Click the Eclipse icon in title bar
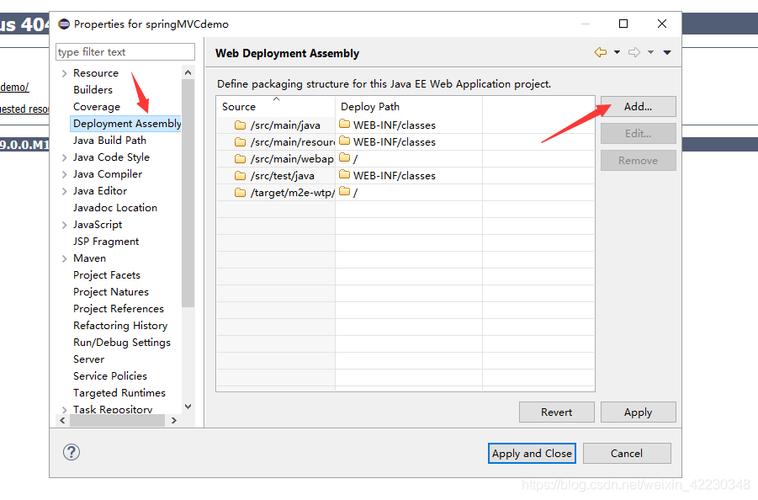Image resolution: width=758 pixels, height=500 pixels. pyautogui.click(x=64, y=24)
